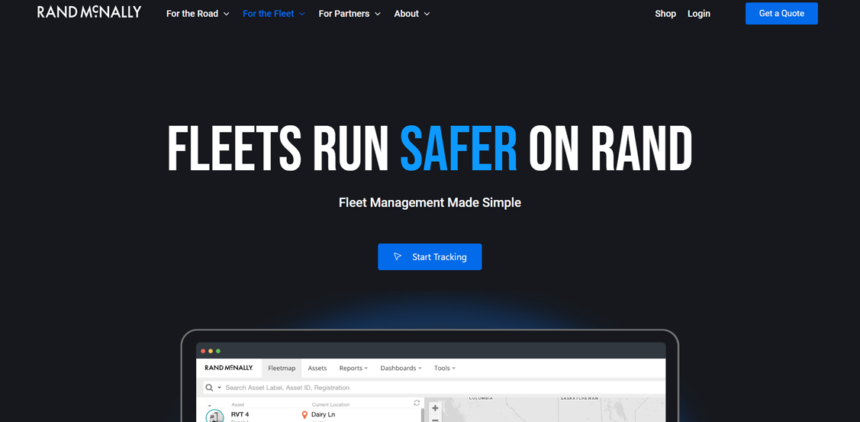Click the Rand McNally logo inside mockup
The image size is (860, 422).
coord(229,368)
